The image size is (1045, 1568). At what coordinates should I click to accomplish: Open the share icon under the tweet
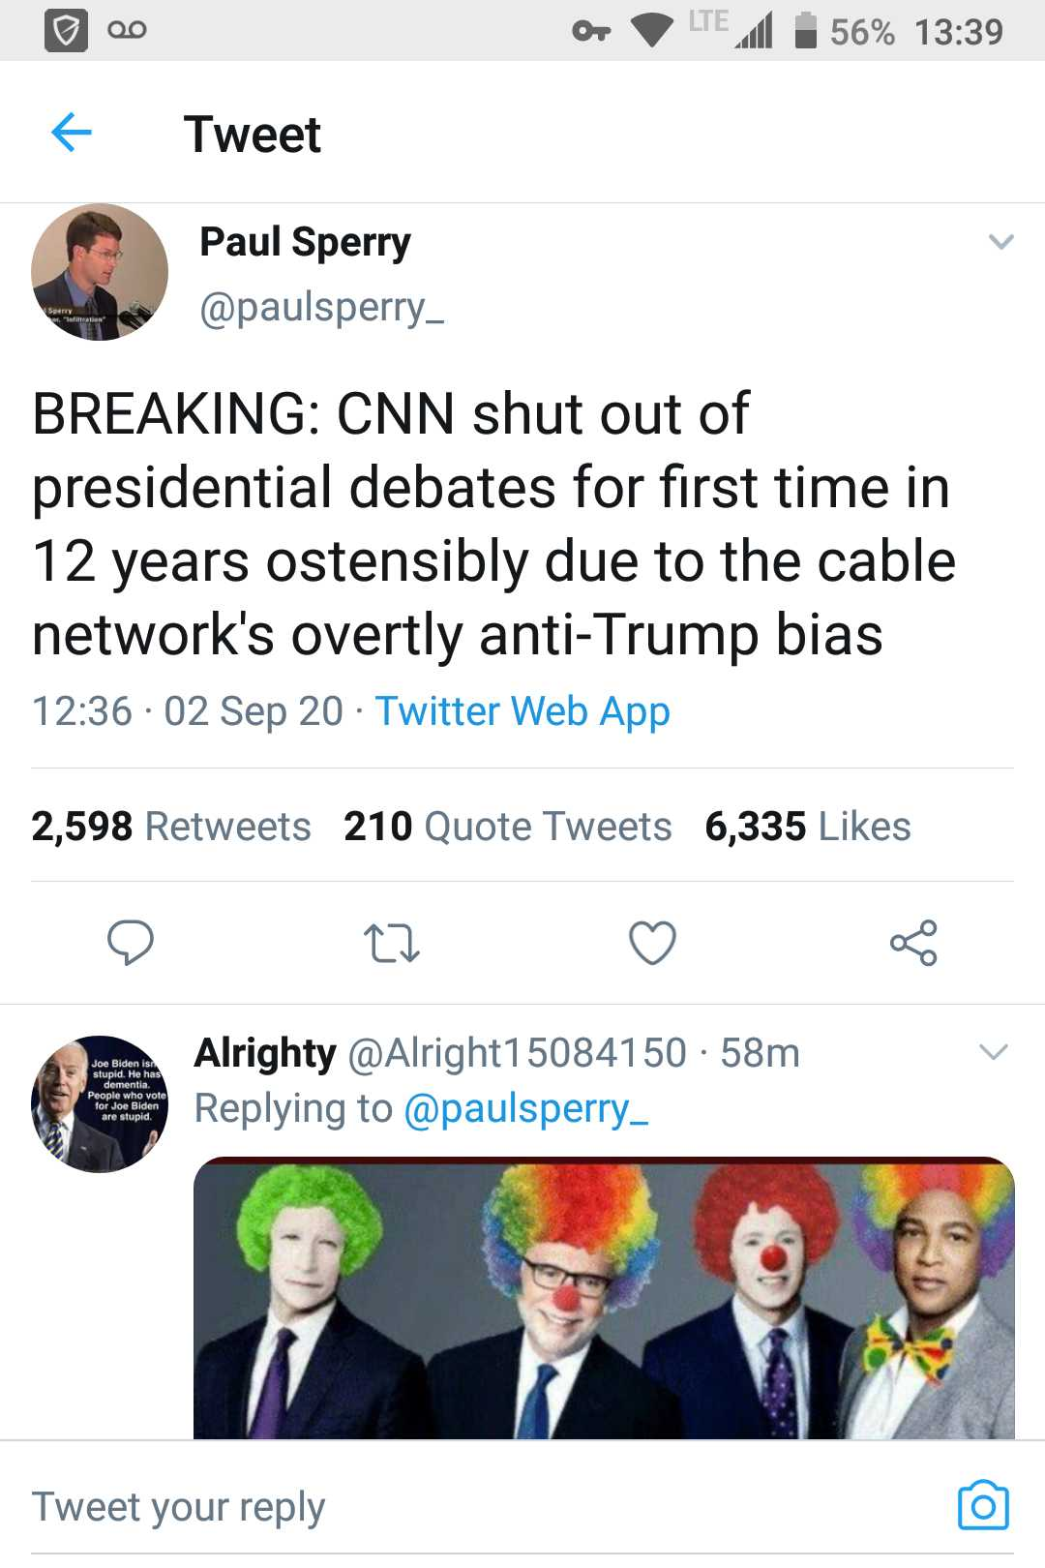pyautogui.click(x=913, y=942)
